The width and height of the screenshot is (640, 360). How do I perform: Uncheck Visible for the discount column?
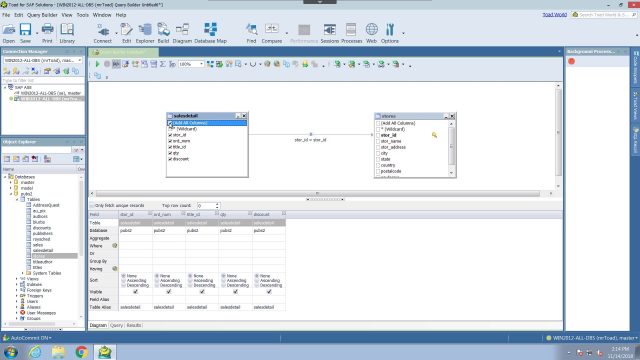tap(269, 292)
